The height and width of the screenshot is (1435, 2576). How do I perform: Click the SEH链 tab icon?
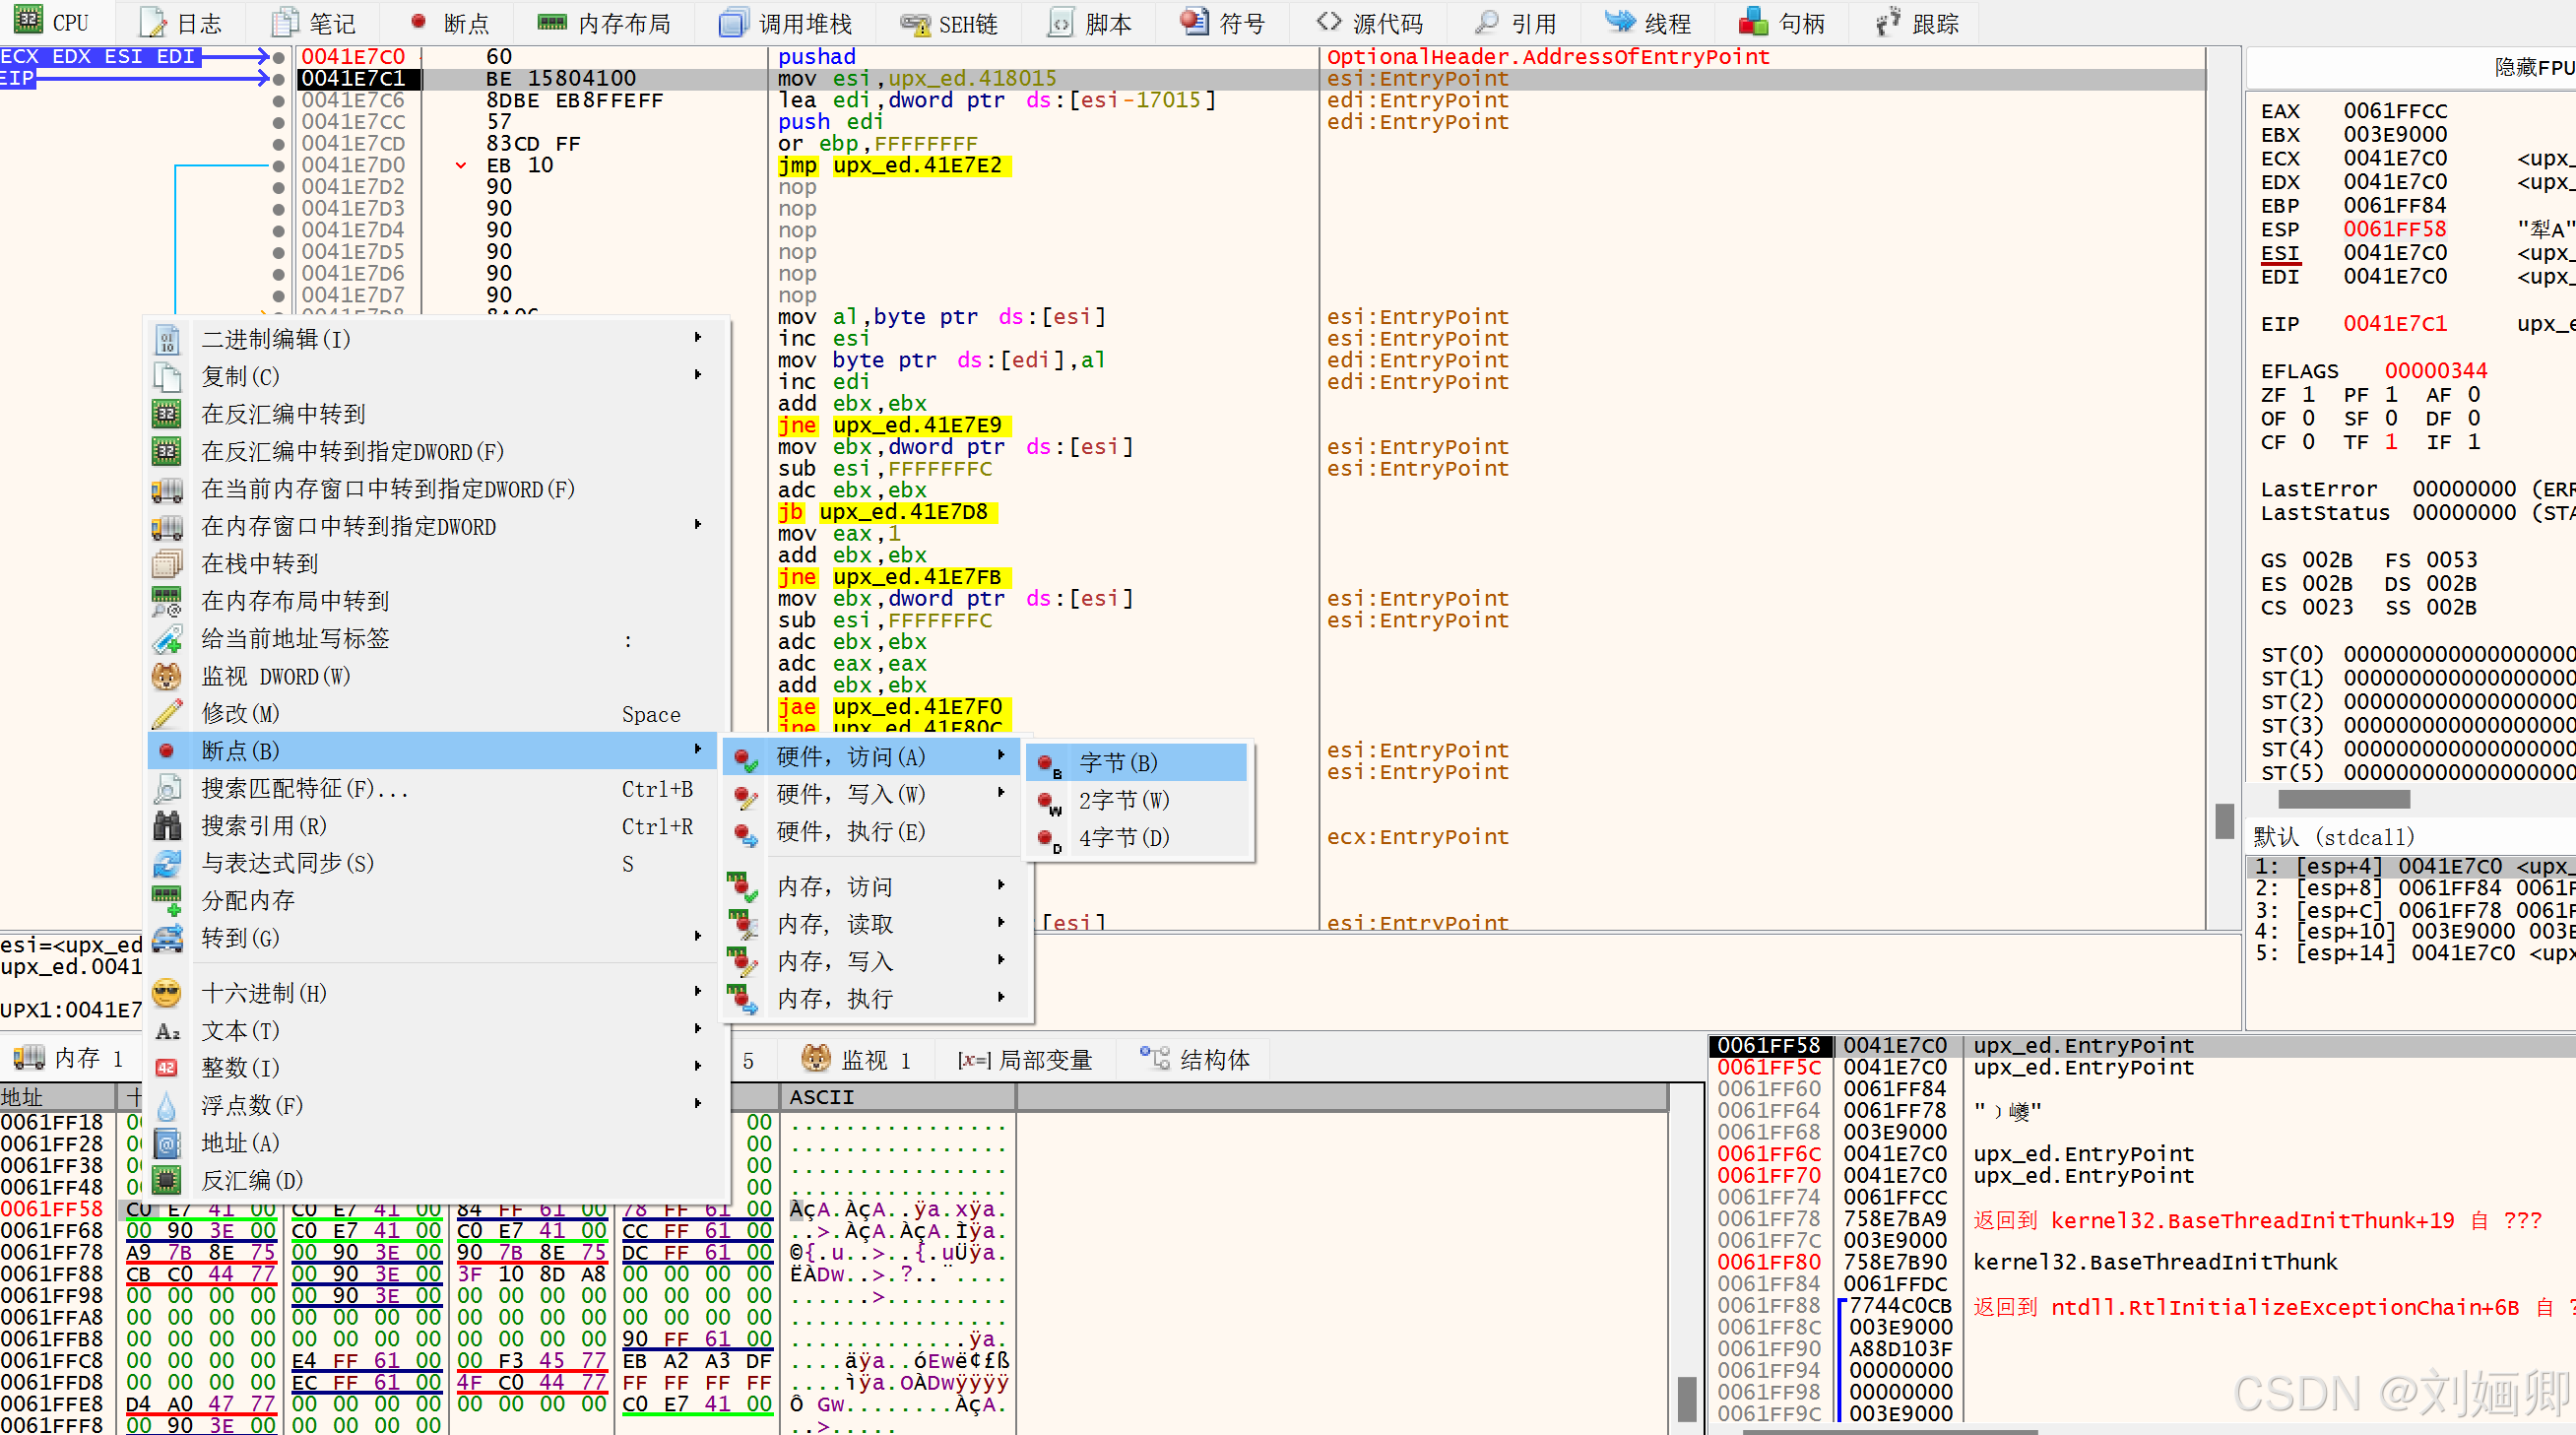[x=914, y=23]
